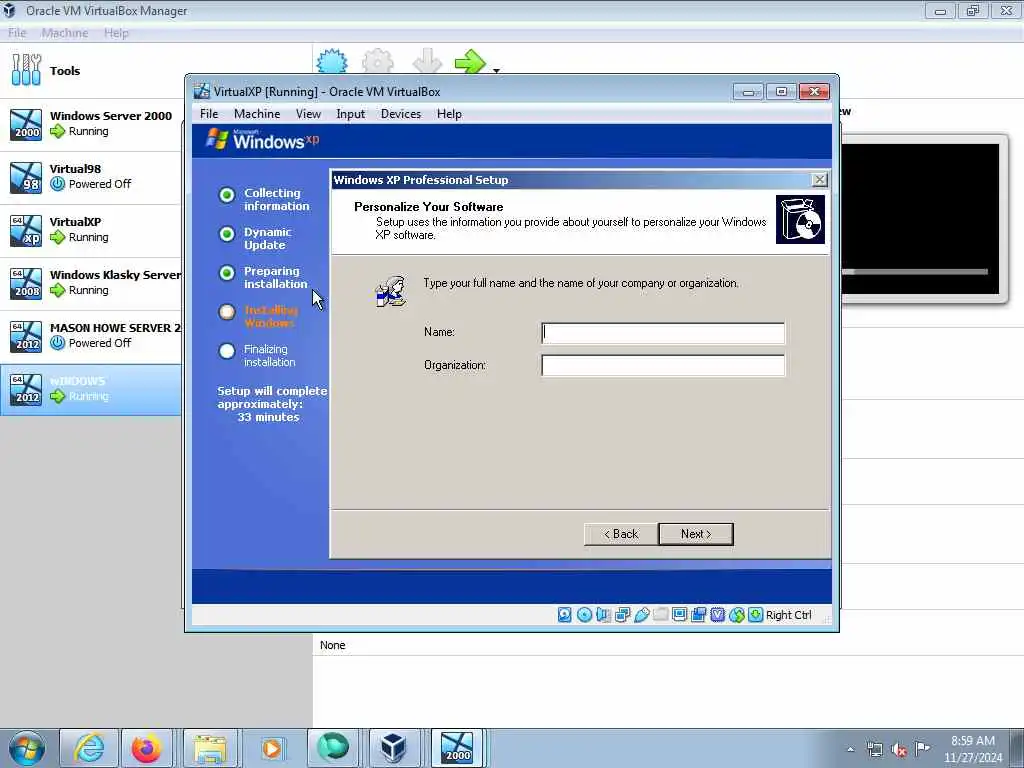1024x768 pixels.
Task: Click the Organization input field
Action: pos(663,365)
